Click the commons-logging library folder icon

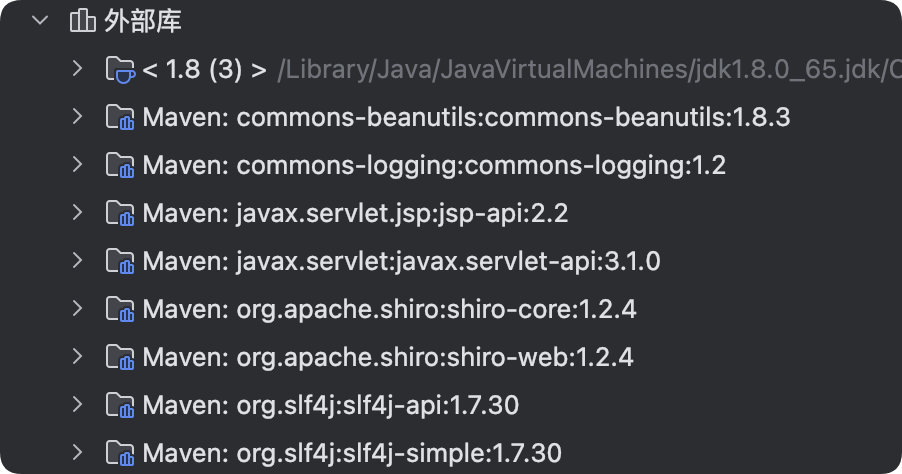[x=120, y=165]
